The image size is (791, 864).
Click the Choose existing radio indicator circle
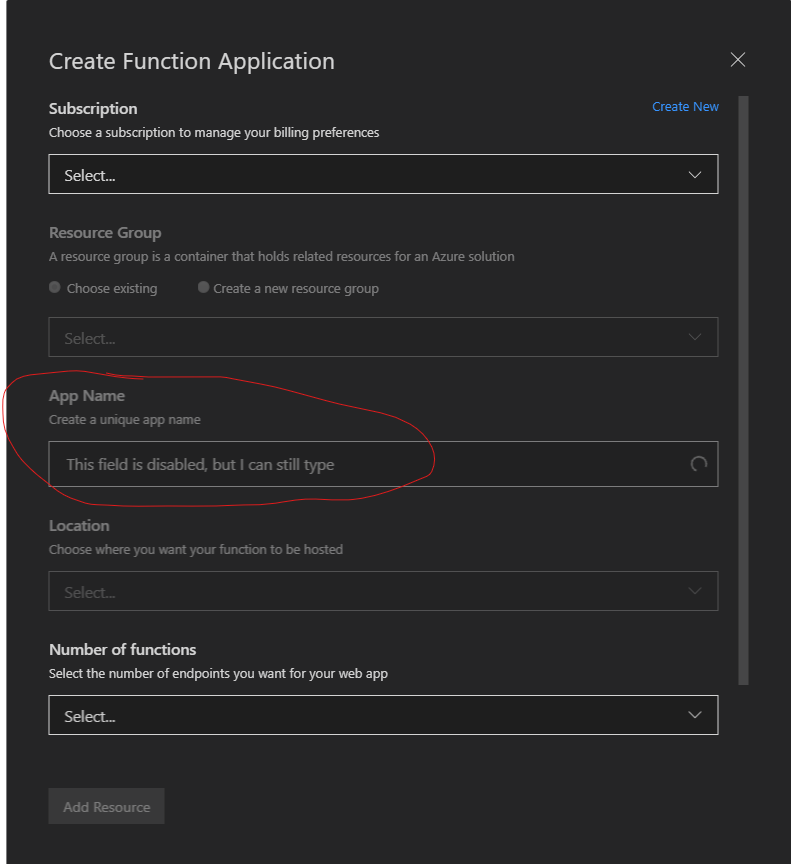pyautogui.click(x=54, y=287)
